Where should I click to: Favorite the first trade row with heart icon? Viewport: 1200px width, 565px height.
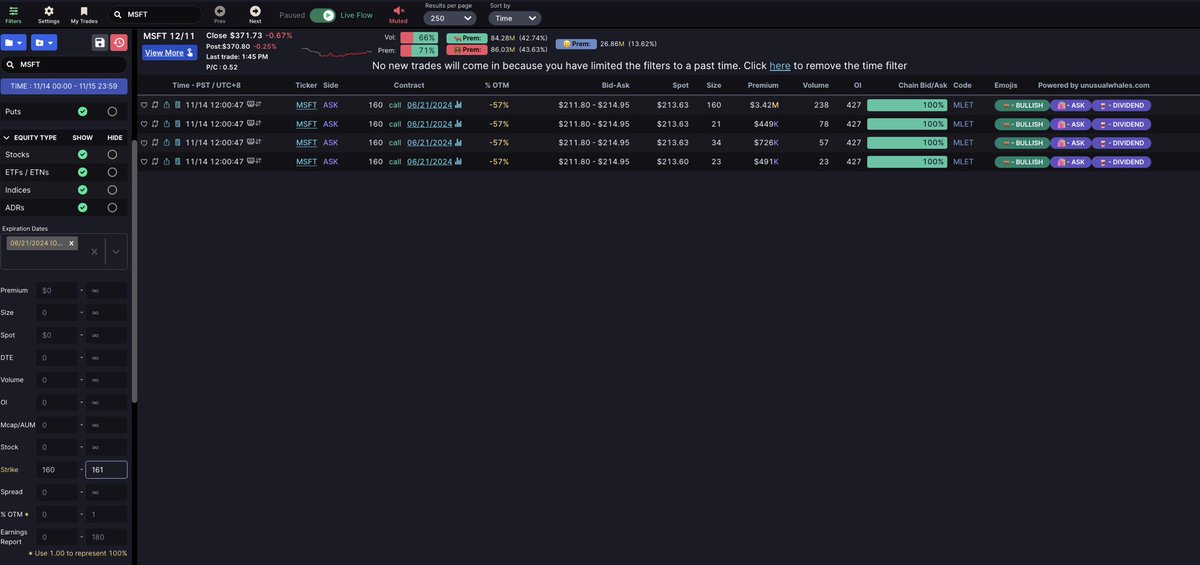(143, 105)
